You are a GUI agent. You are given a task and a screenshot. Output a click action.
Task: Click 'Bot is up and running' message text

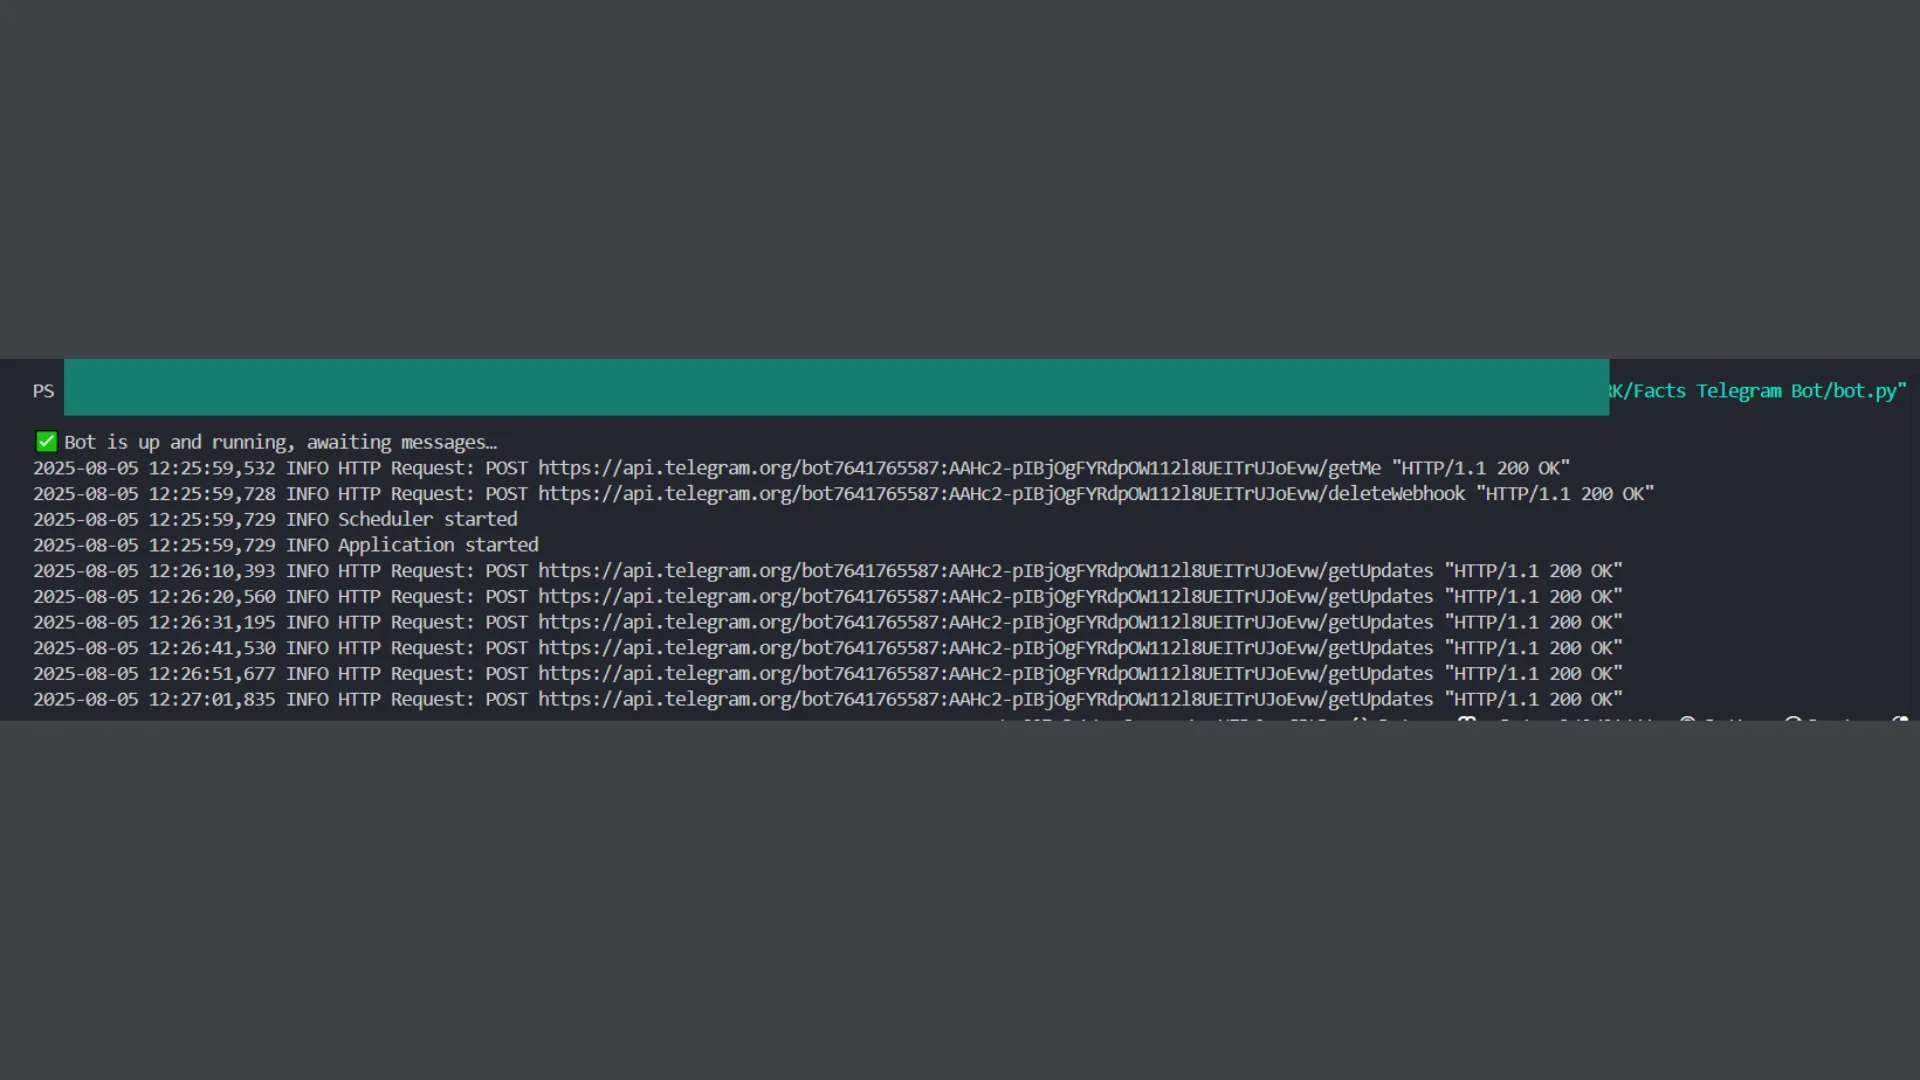click(x=280, y=442)
